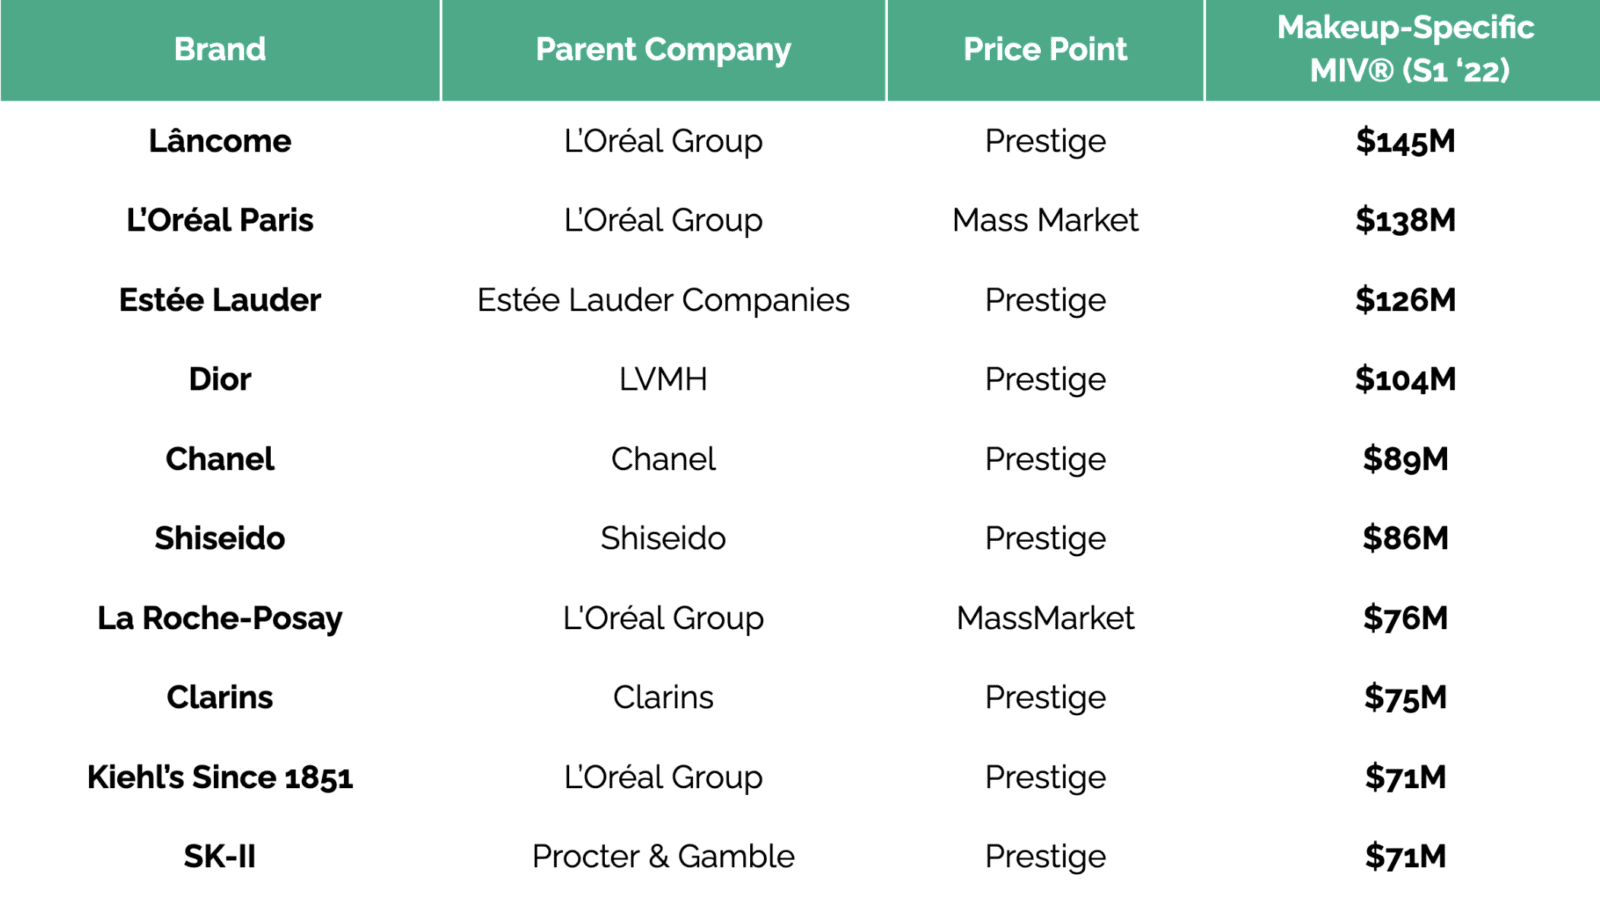Select the MassMarket cell for La Roche-Posay
The height and width of the screenshot is (900, 1600).
pos(1045,618)
